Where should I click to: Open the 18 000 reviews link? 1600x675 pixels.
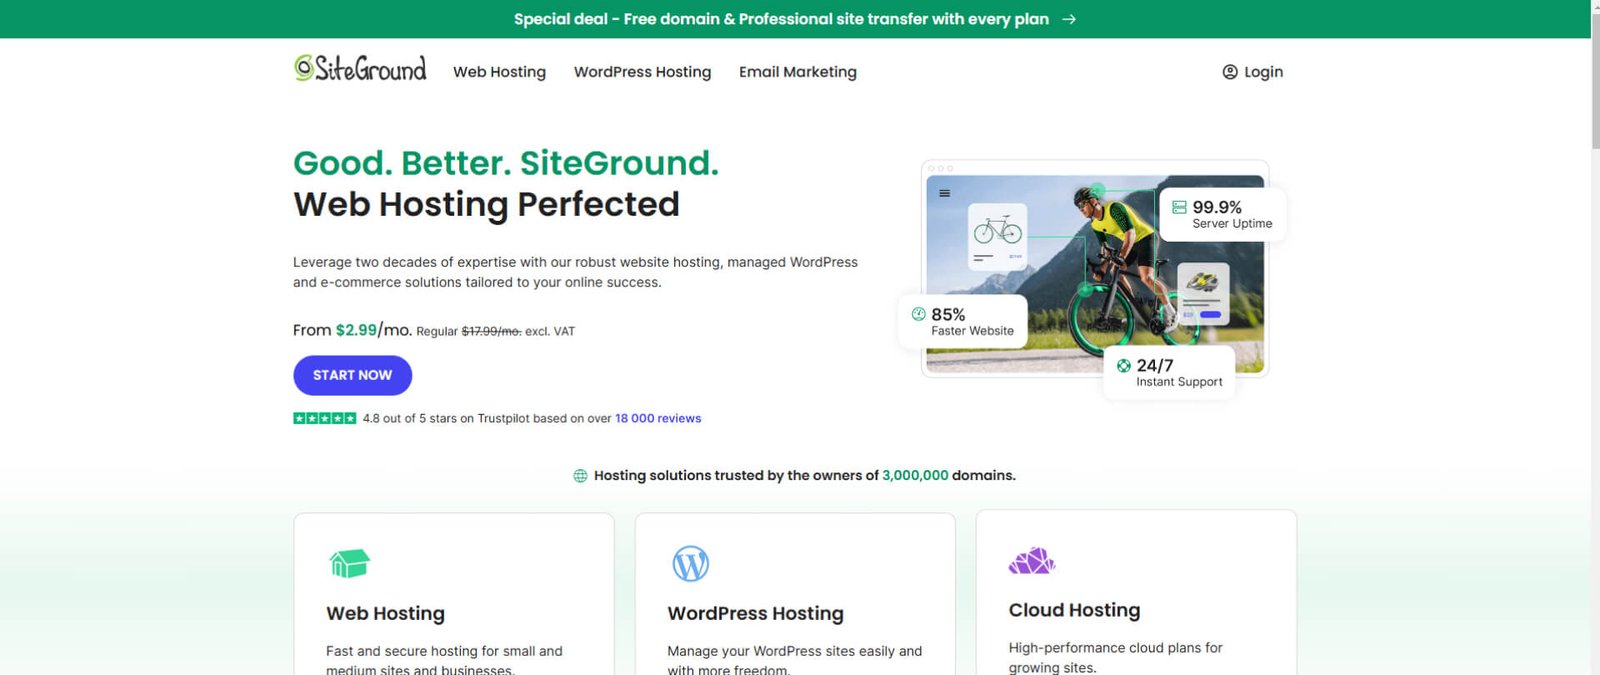pyautogui.click(x=658, y=418)
